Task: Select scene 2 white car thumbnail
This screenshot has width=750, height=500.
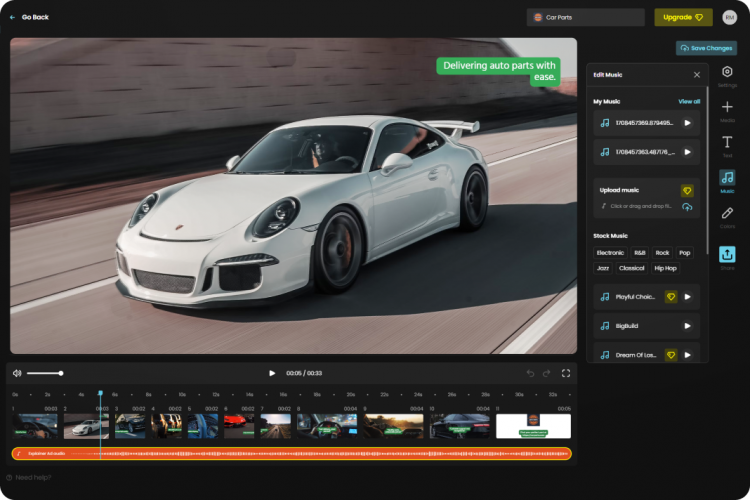Action: point(86,426)
